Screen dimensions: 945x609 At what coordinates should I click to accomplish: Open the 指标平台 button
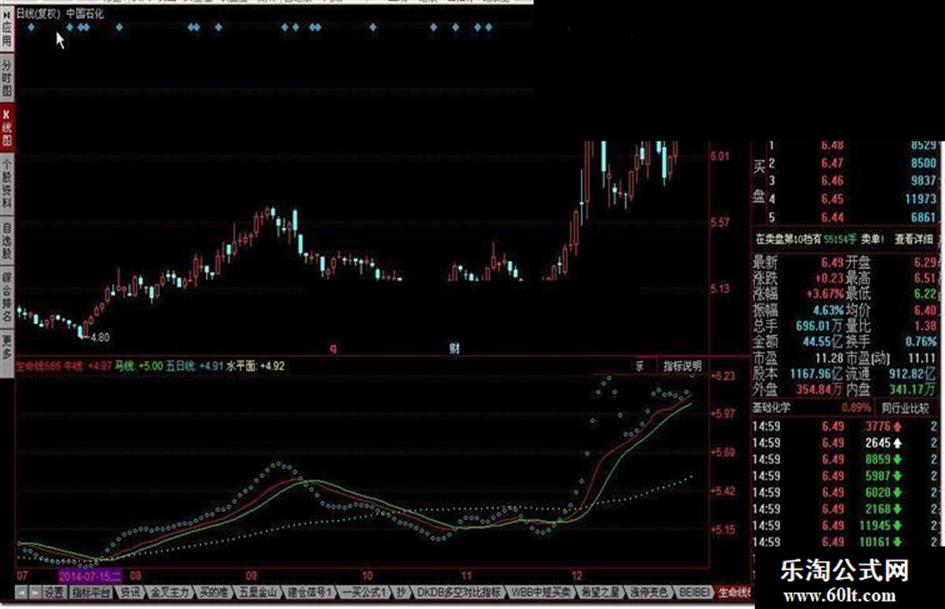coord(92,593)
